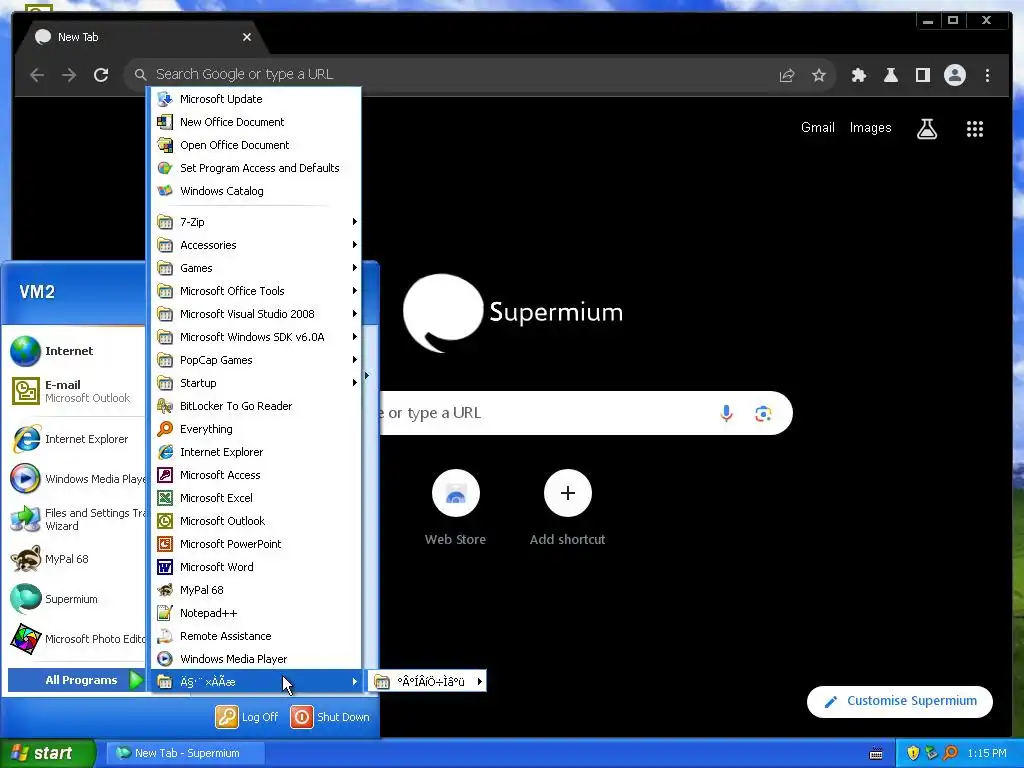Open Search Labs flask icon on page
This screenshot has width=1024, height=768.
927,129
